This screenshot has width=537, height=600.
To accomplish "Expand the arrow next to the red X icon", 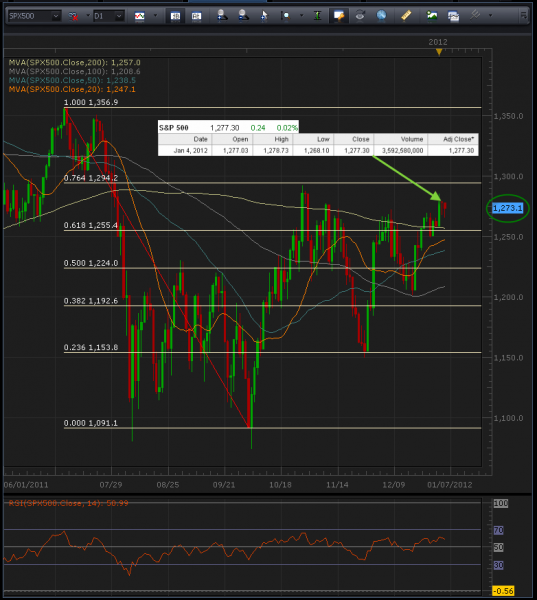I will click(x=87, y=16).
